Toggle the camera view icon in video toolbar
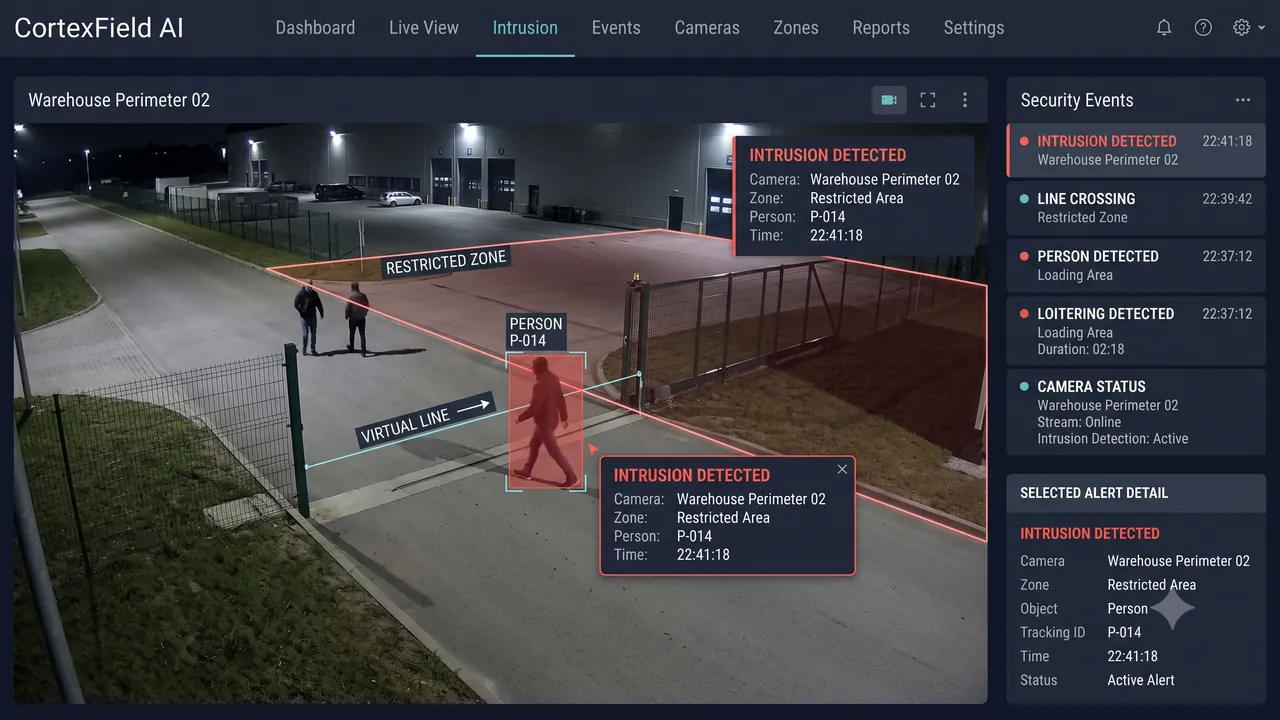Screen dimensions: 1280x720 [x=889, y=100]
